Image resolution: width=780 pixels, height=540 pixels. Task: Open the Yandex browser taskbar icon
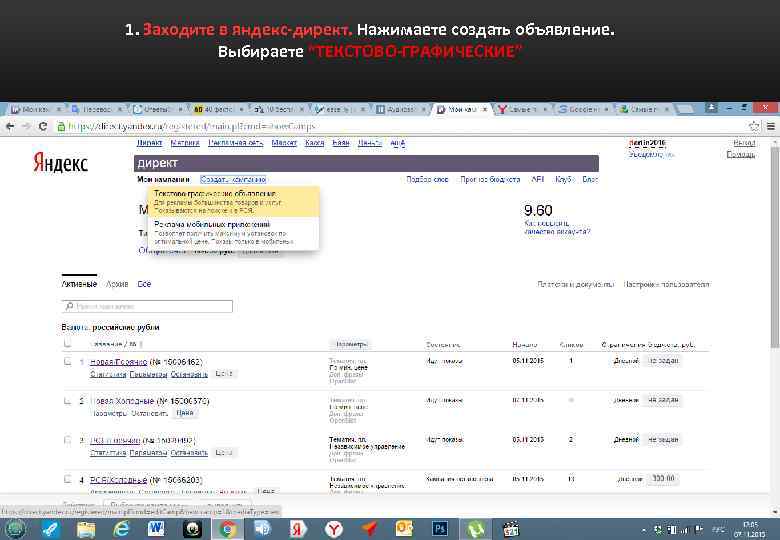[x=333, y=529]
